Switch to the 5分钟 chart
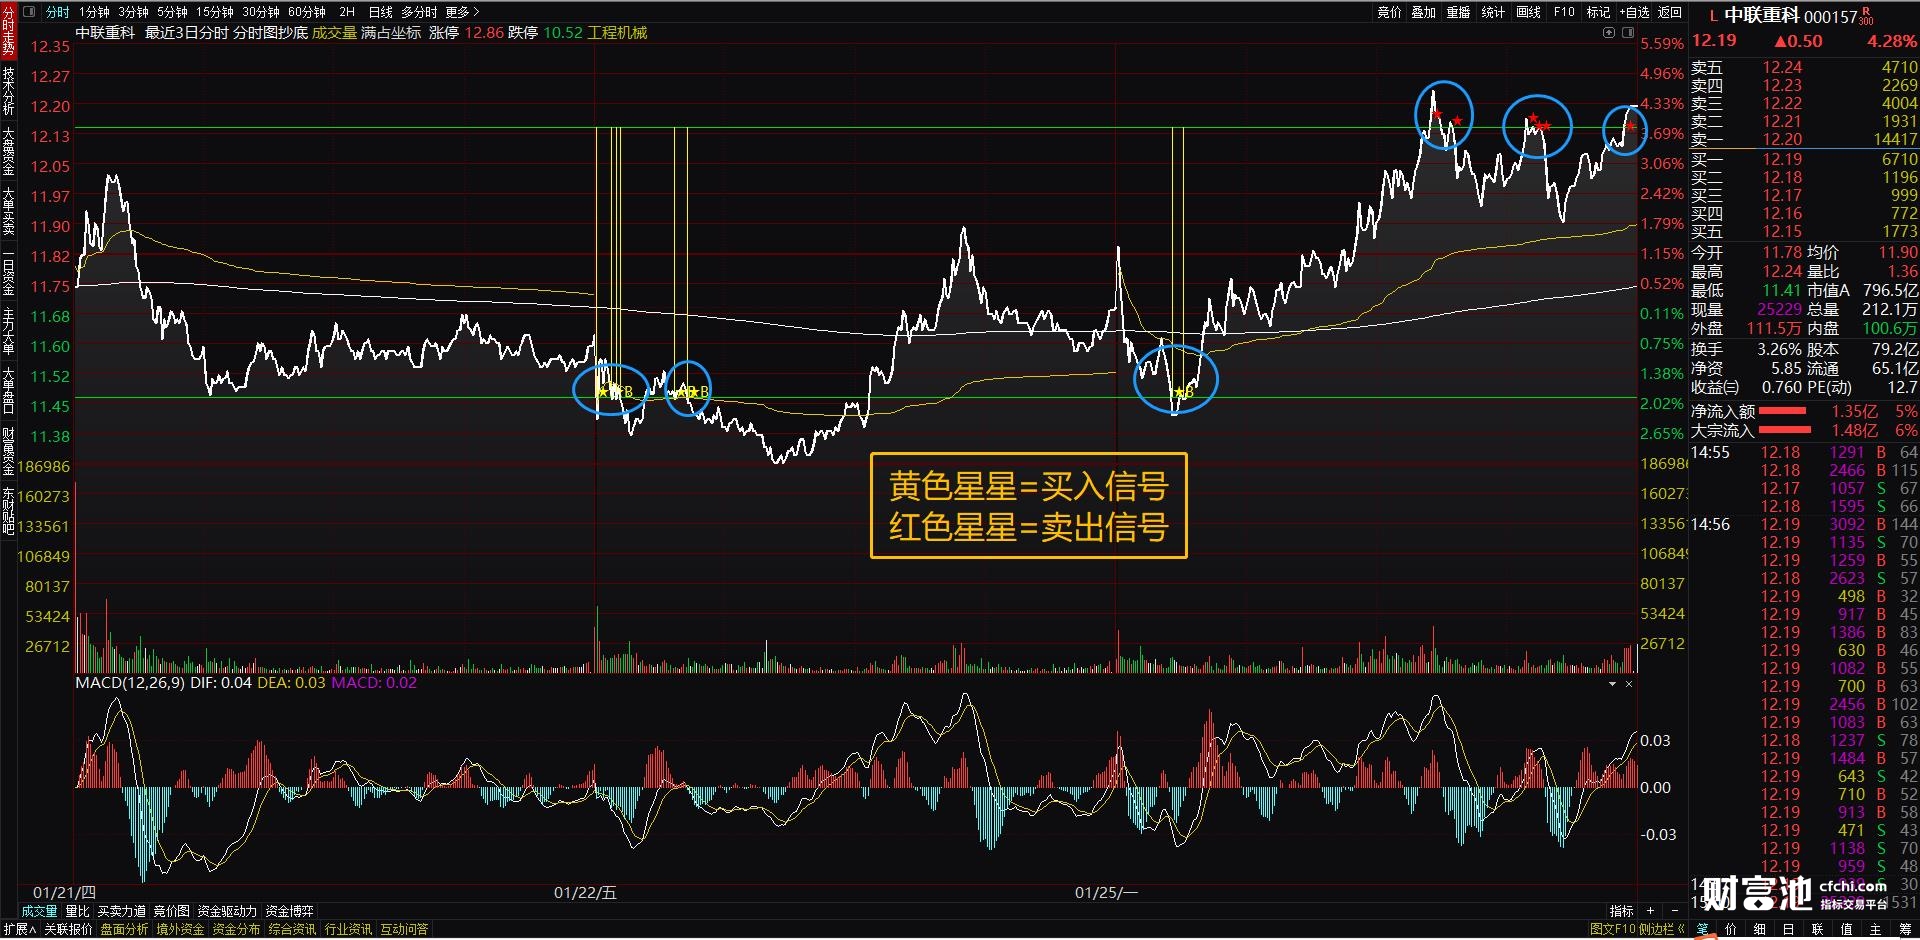 click(x=172, y=12)
